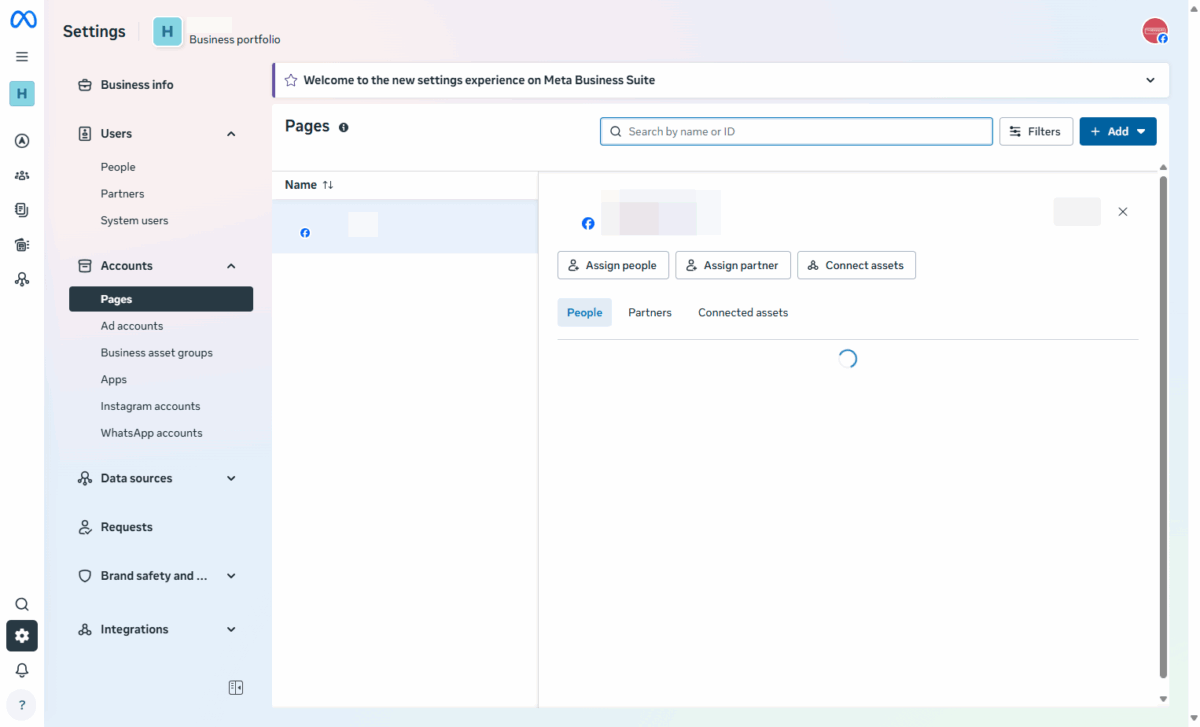Click the settings gear icon
Screen dimensions: 1200x727
click(x=22, y=636)
